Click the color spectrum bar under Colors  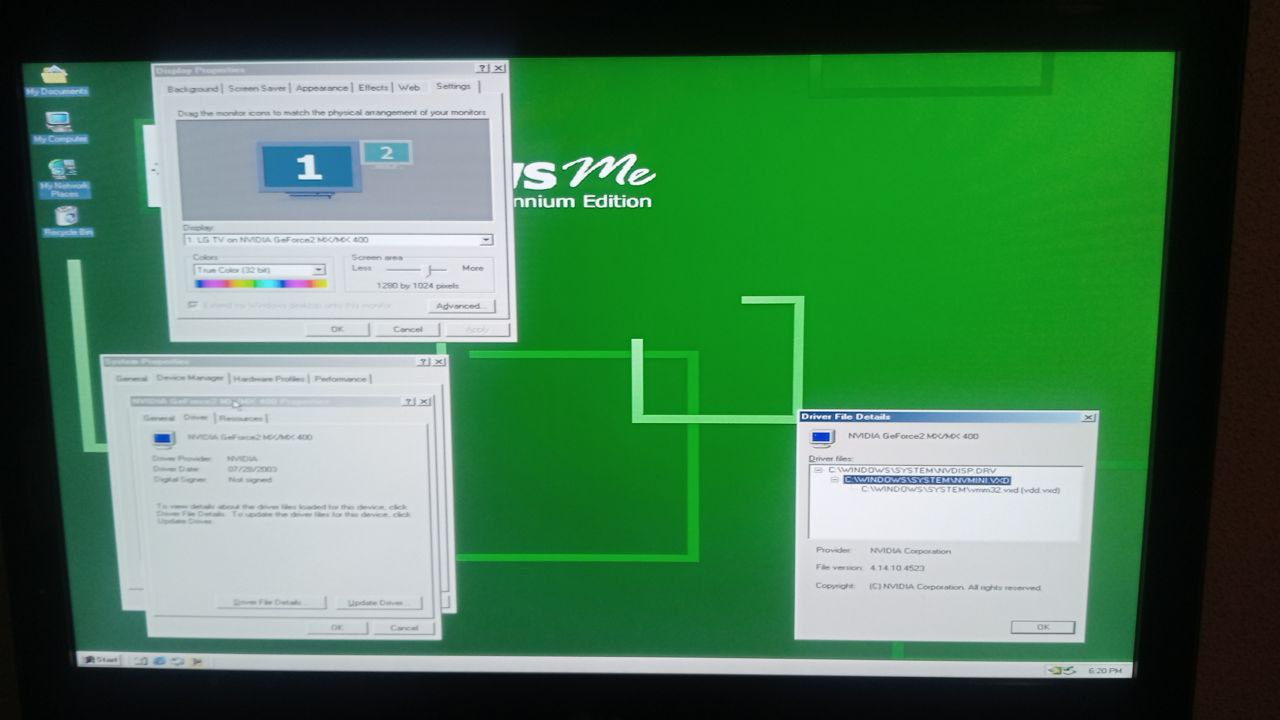point(259,284)
